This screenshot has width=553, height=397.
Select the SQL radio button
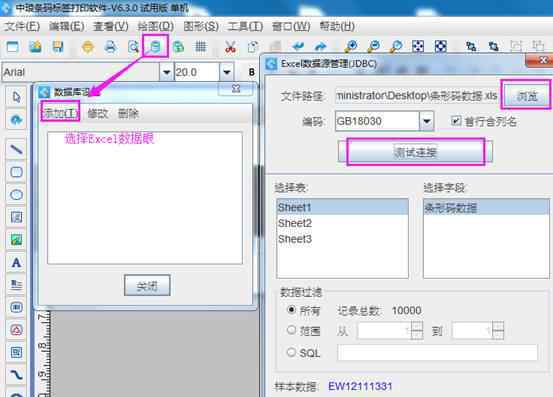[291, 352]
